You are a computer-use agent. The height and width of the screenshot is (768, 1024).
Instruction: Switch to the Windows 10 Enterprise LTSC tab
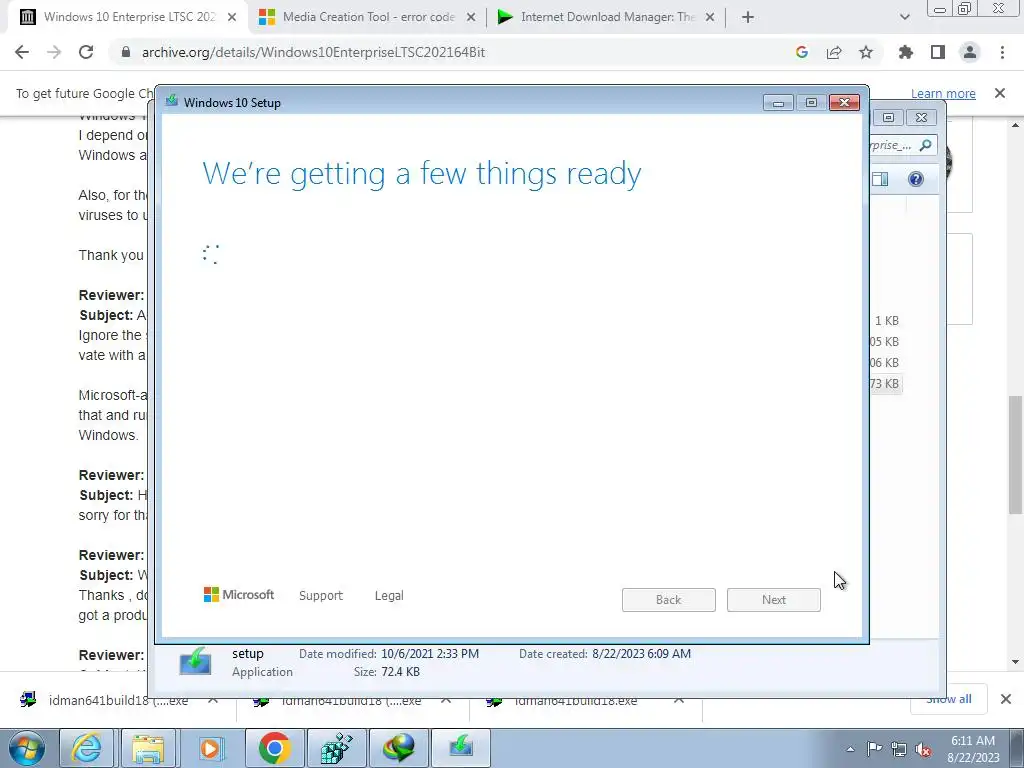(x=129, y=18)
